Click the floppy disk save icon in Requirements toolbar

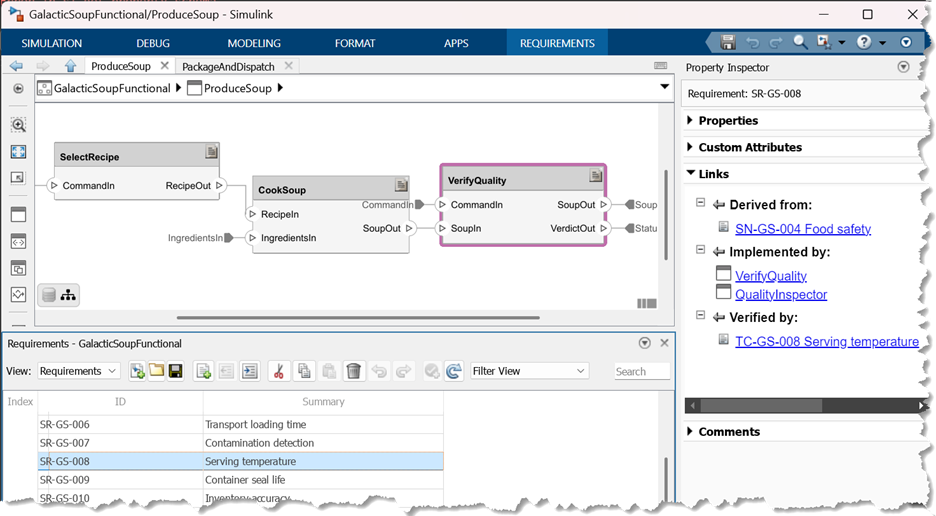pos(175,371)
